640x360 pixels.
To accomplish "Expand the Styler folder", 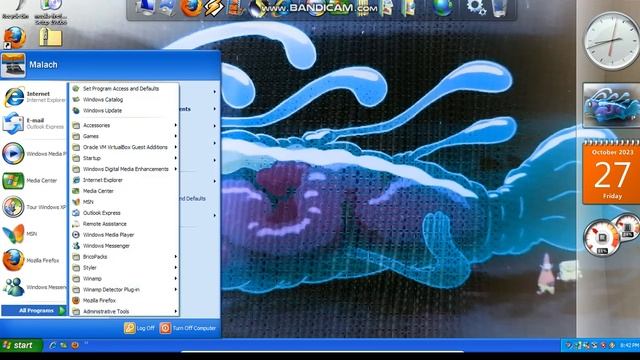I will click(x=124, y=268).
